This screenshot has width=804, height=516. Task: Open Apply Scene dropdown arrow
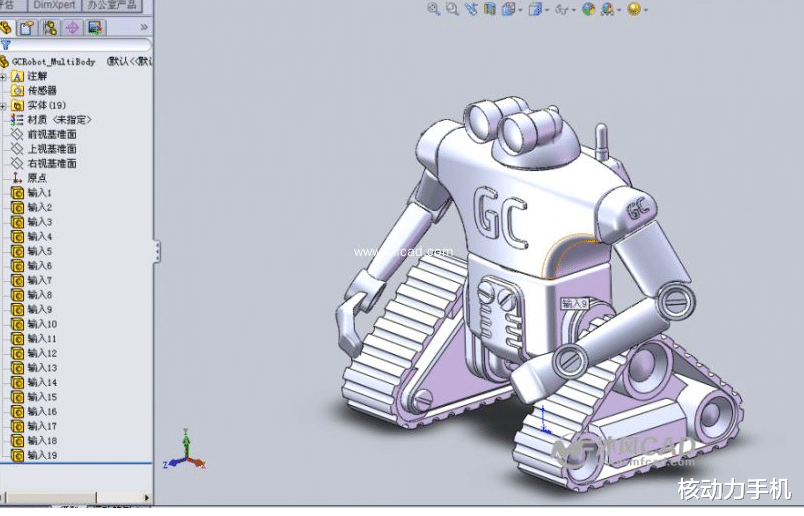(x=620, y=10)
